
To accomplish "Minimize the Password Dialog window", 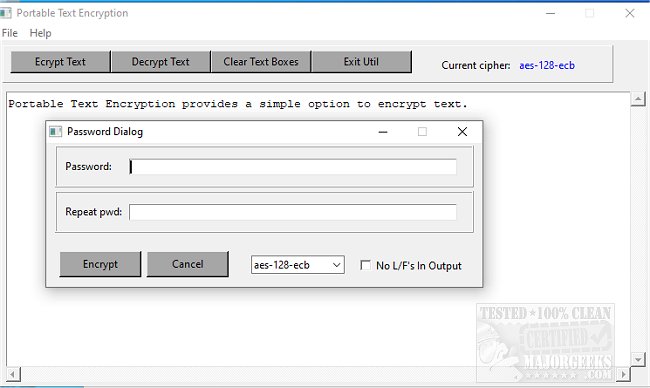I will (x=383, y=132).
